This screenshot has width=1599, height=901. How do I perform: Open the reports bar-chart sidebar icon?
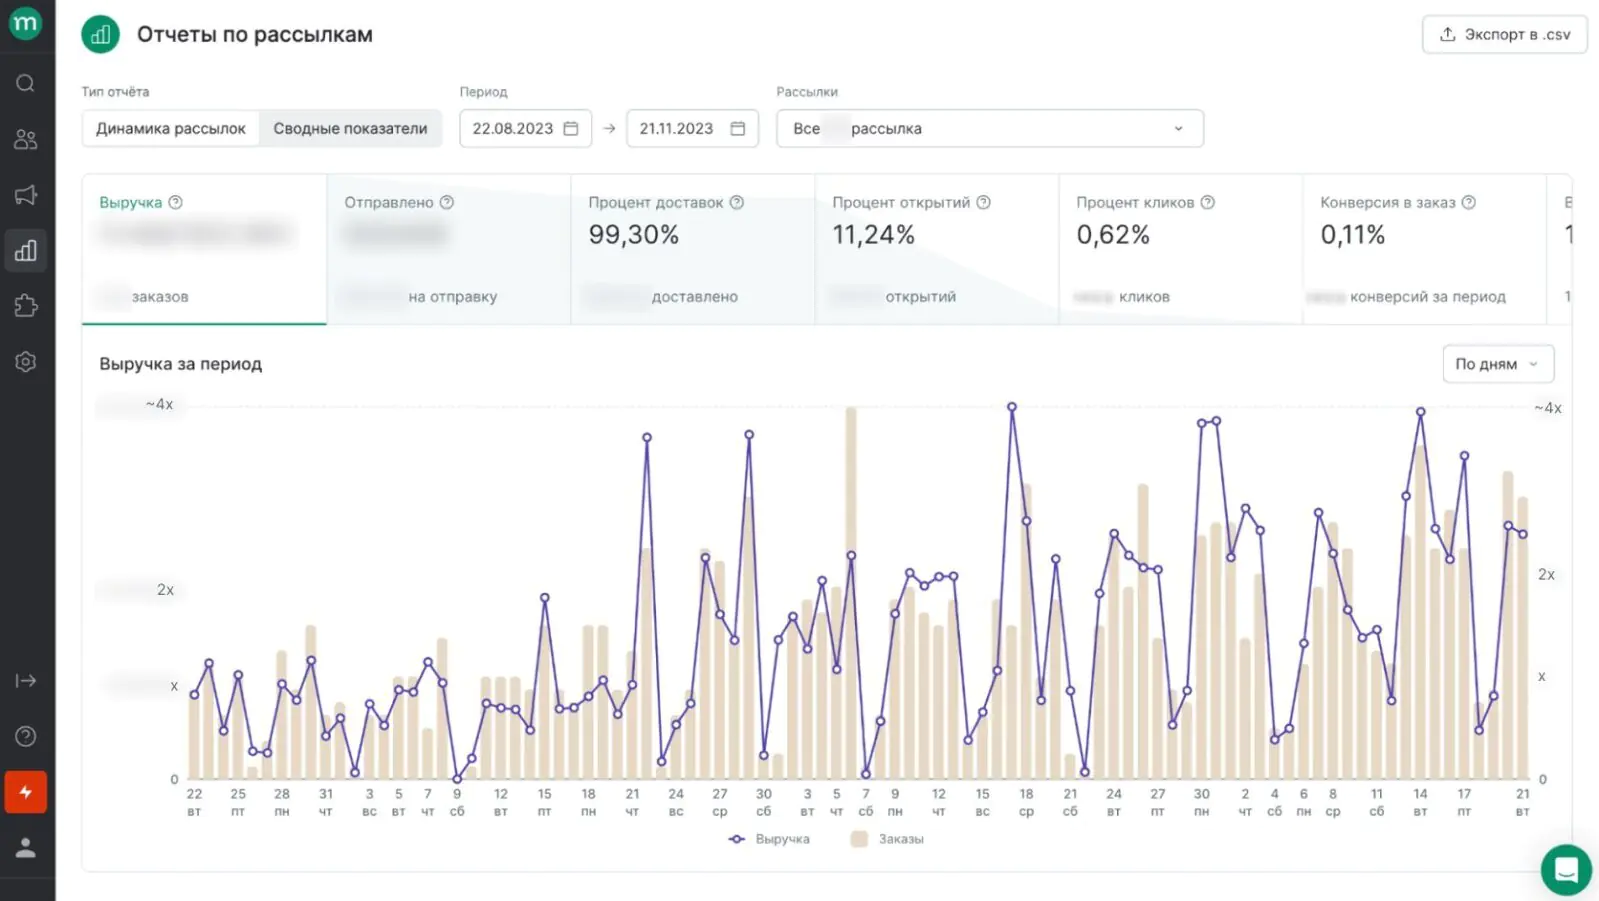tap(26, 250)
